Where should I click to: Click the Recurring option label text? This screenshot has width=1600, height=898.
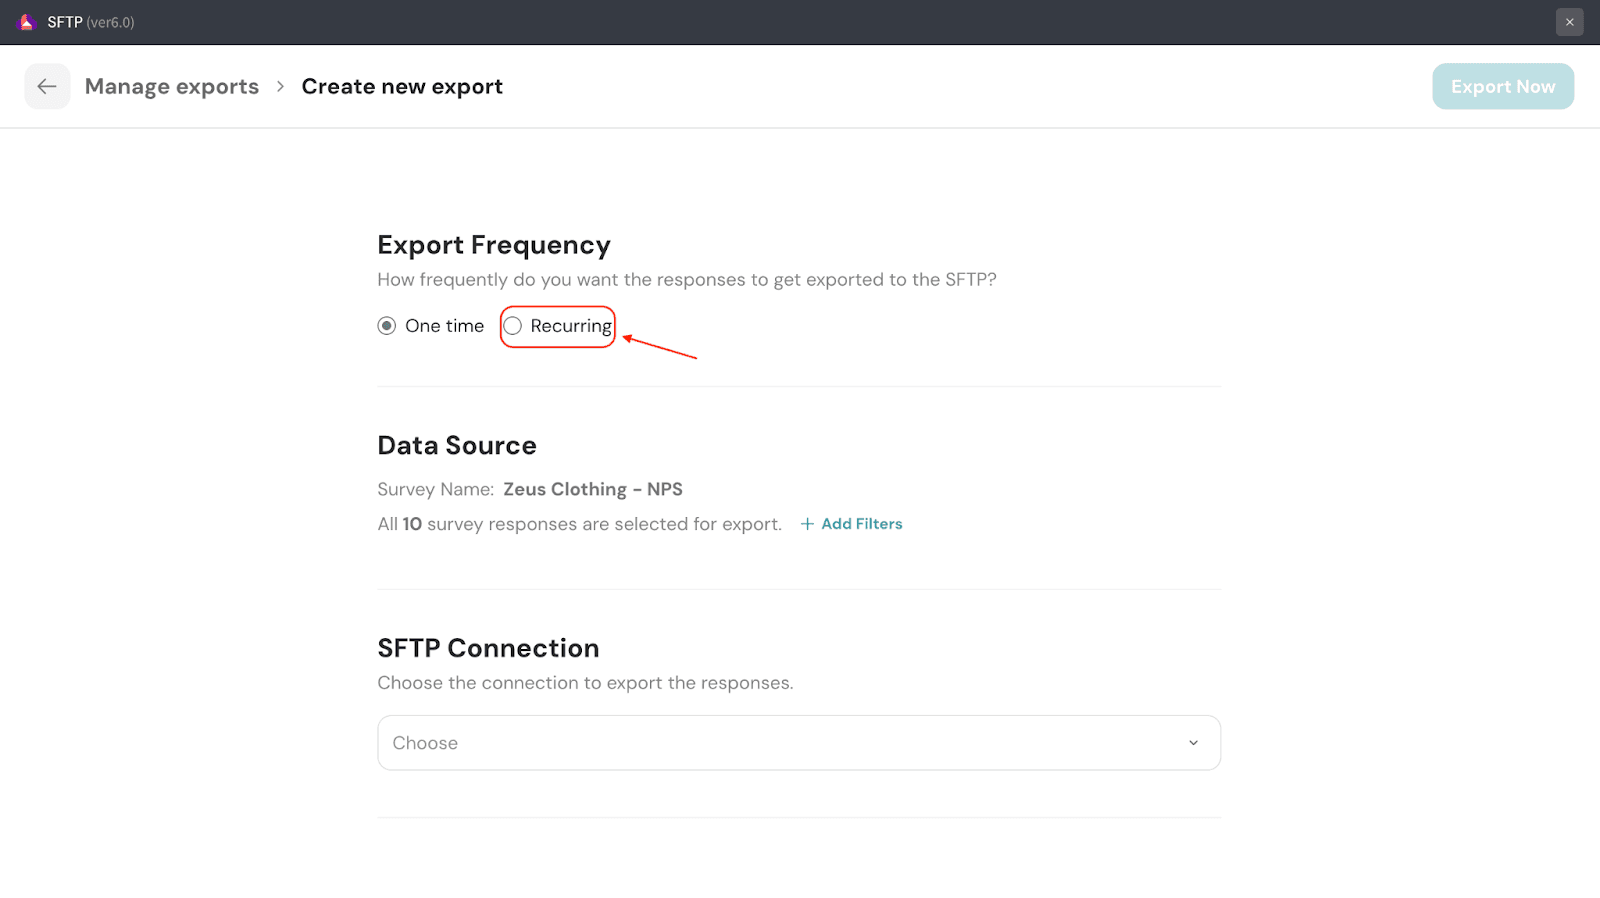(570, 326)
